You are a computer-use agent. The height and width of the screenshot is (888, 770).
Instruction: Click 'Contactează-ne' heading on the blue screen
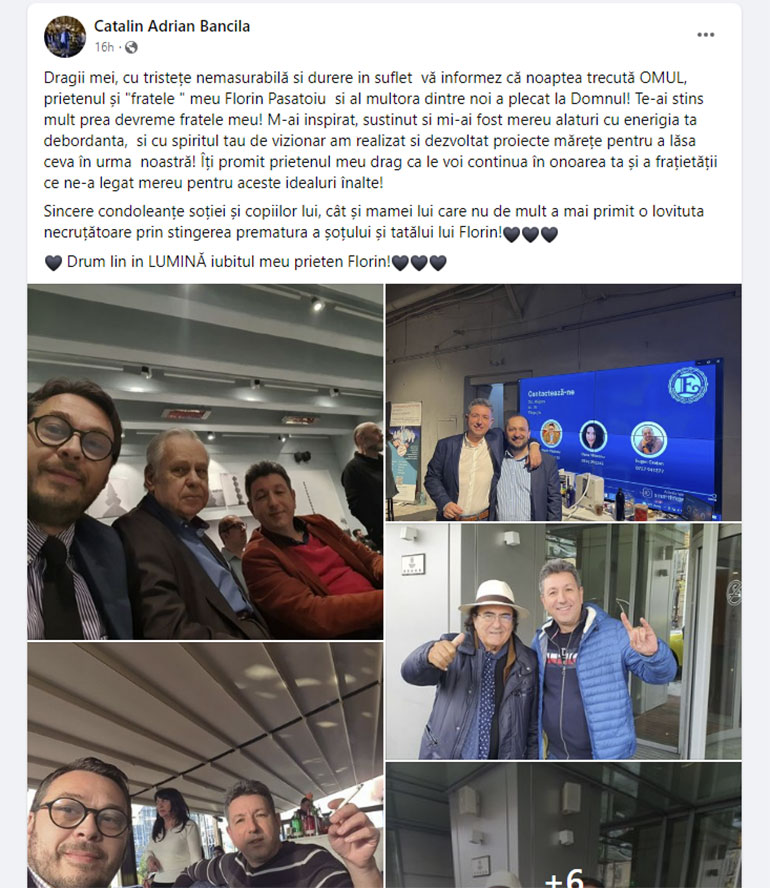[x=551, y=393]
